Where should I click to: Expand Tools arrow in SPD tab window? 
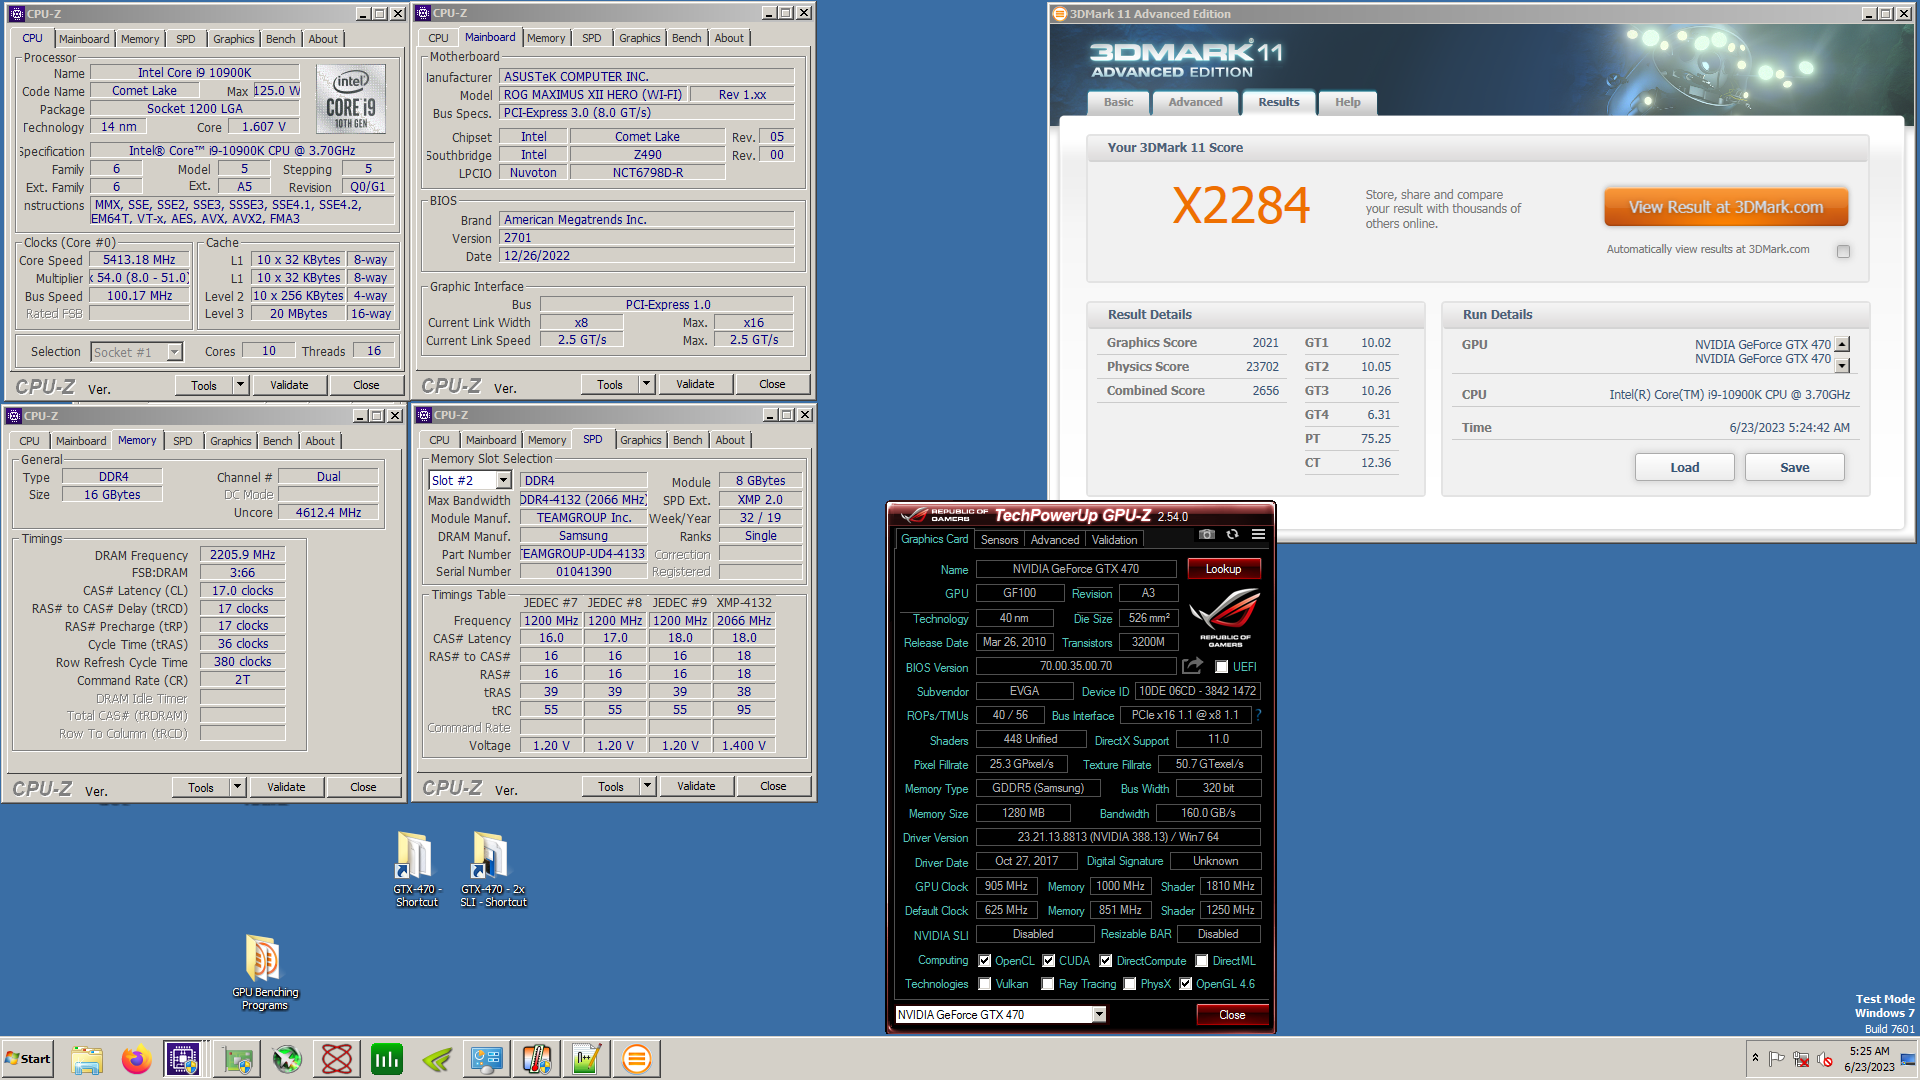pyautogui.click(x=647, y=786)
